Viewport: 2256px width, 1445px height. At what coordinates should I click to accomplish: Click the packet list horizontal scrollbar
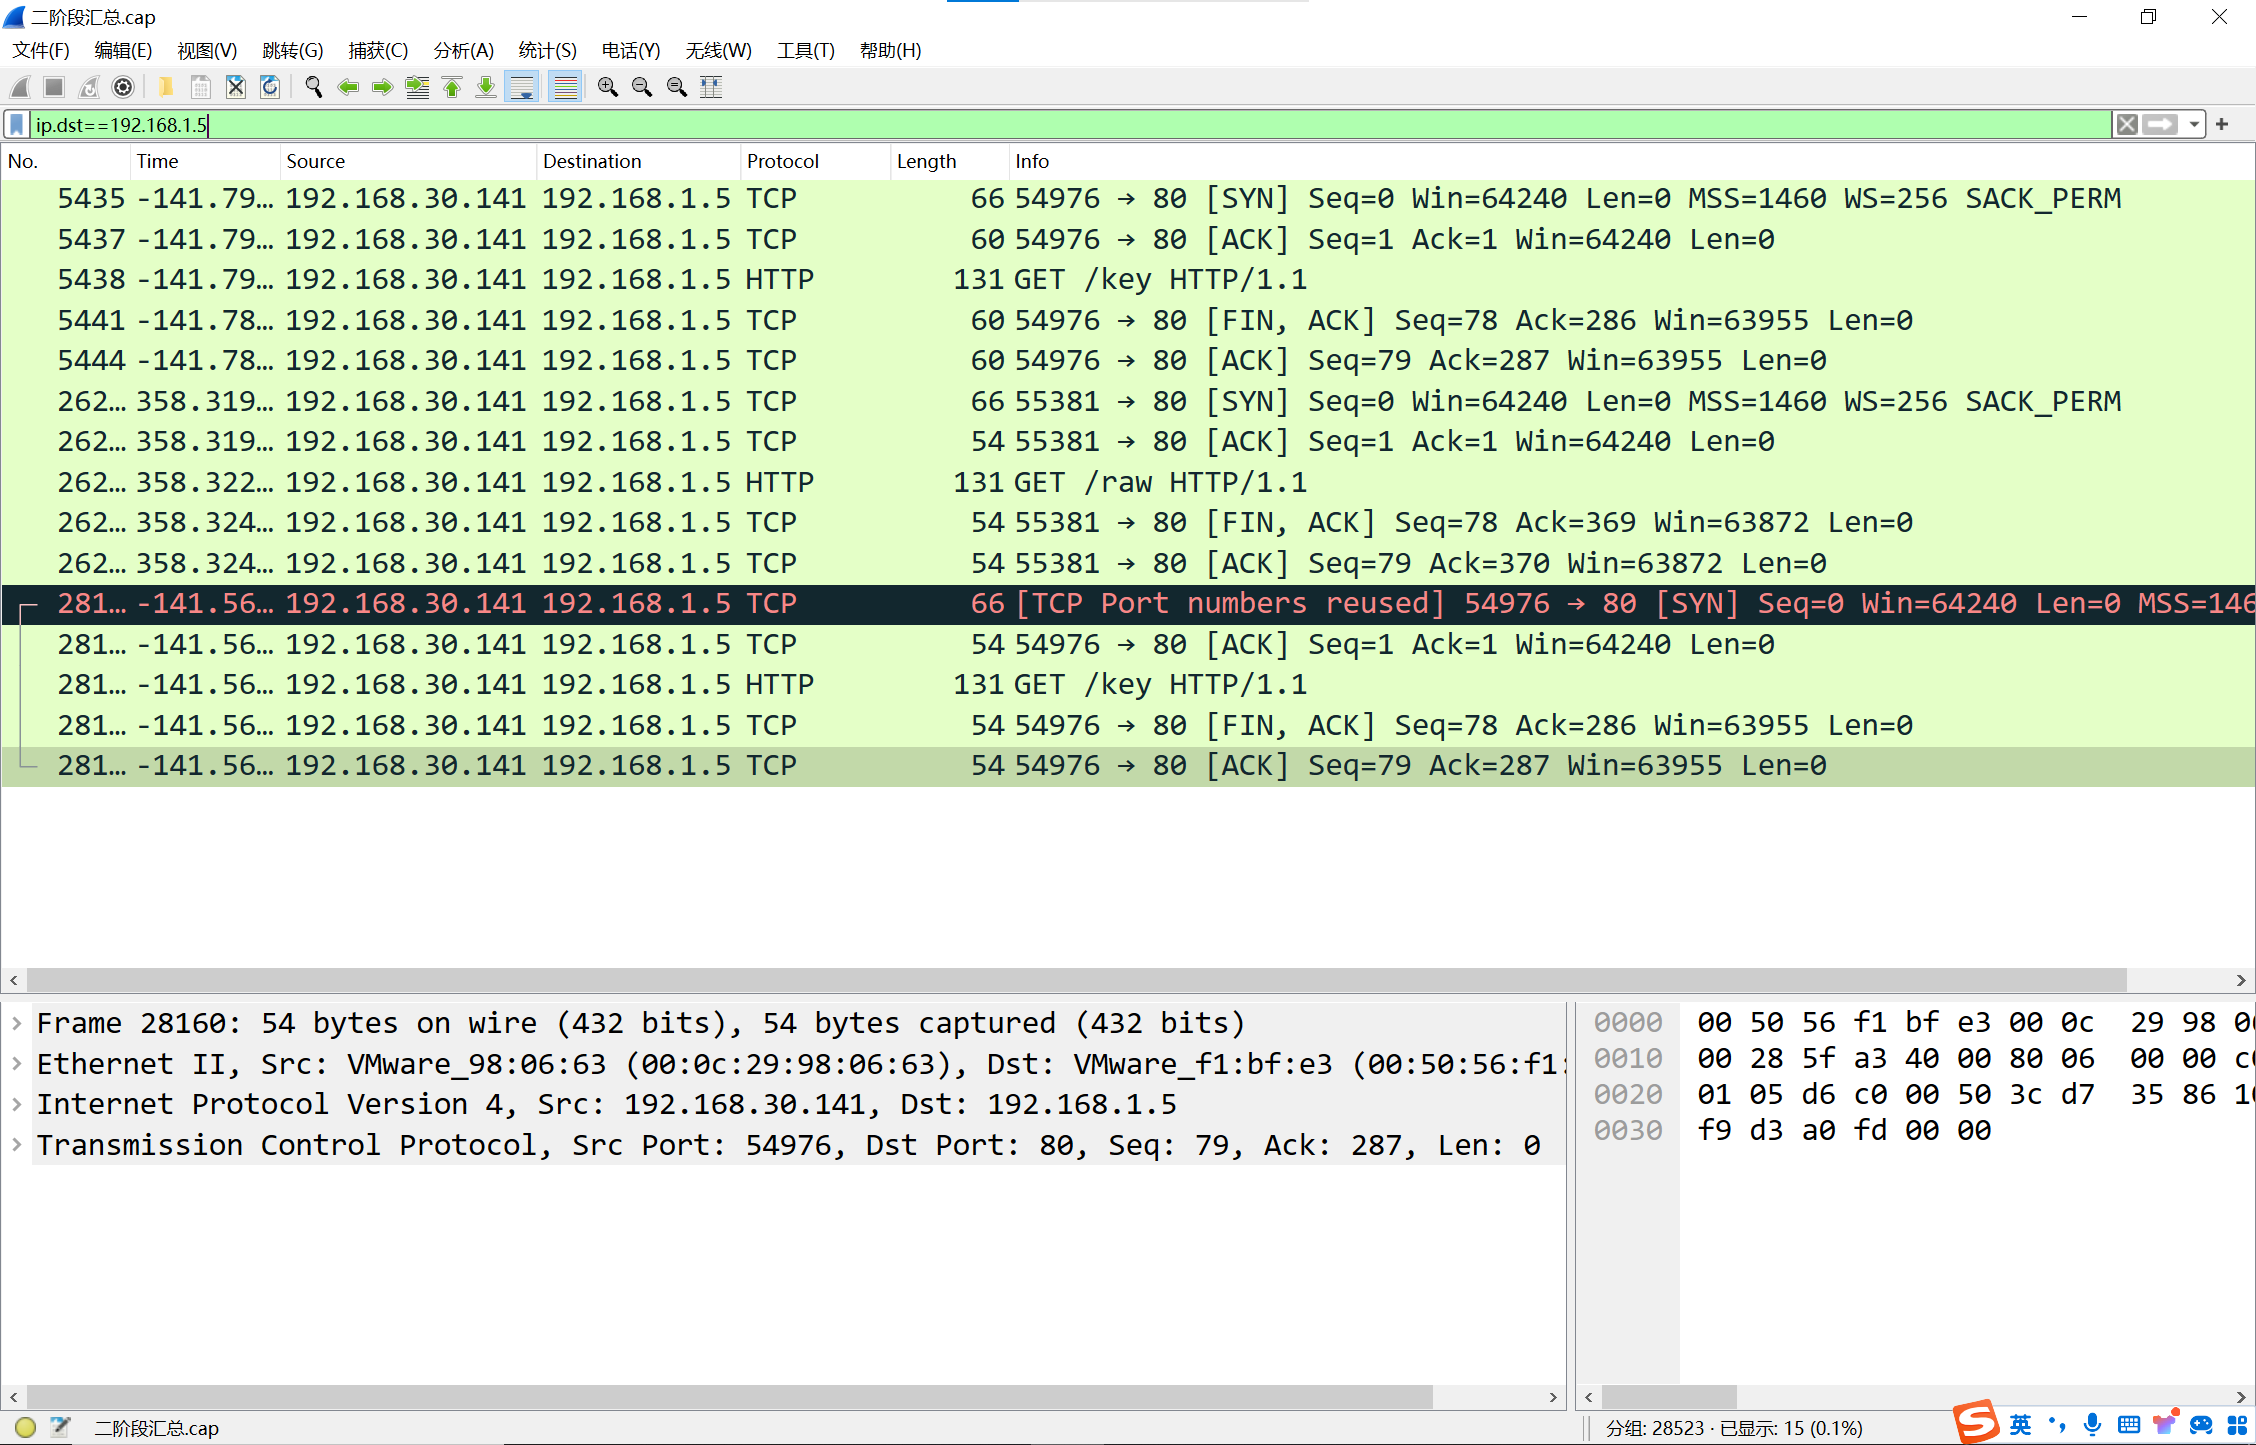tap(1076, 980)
